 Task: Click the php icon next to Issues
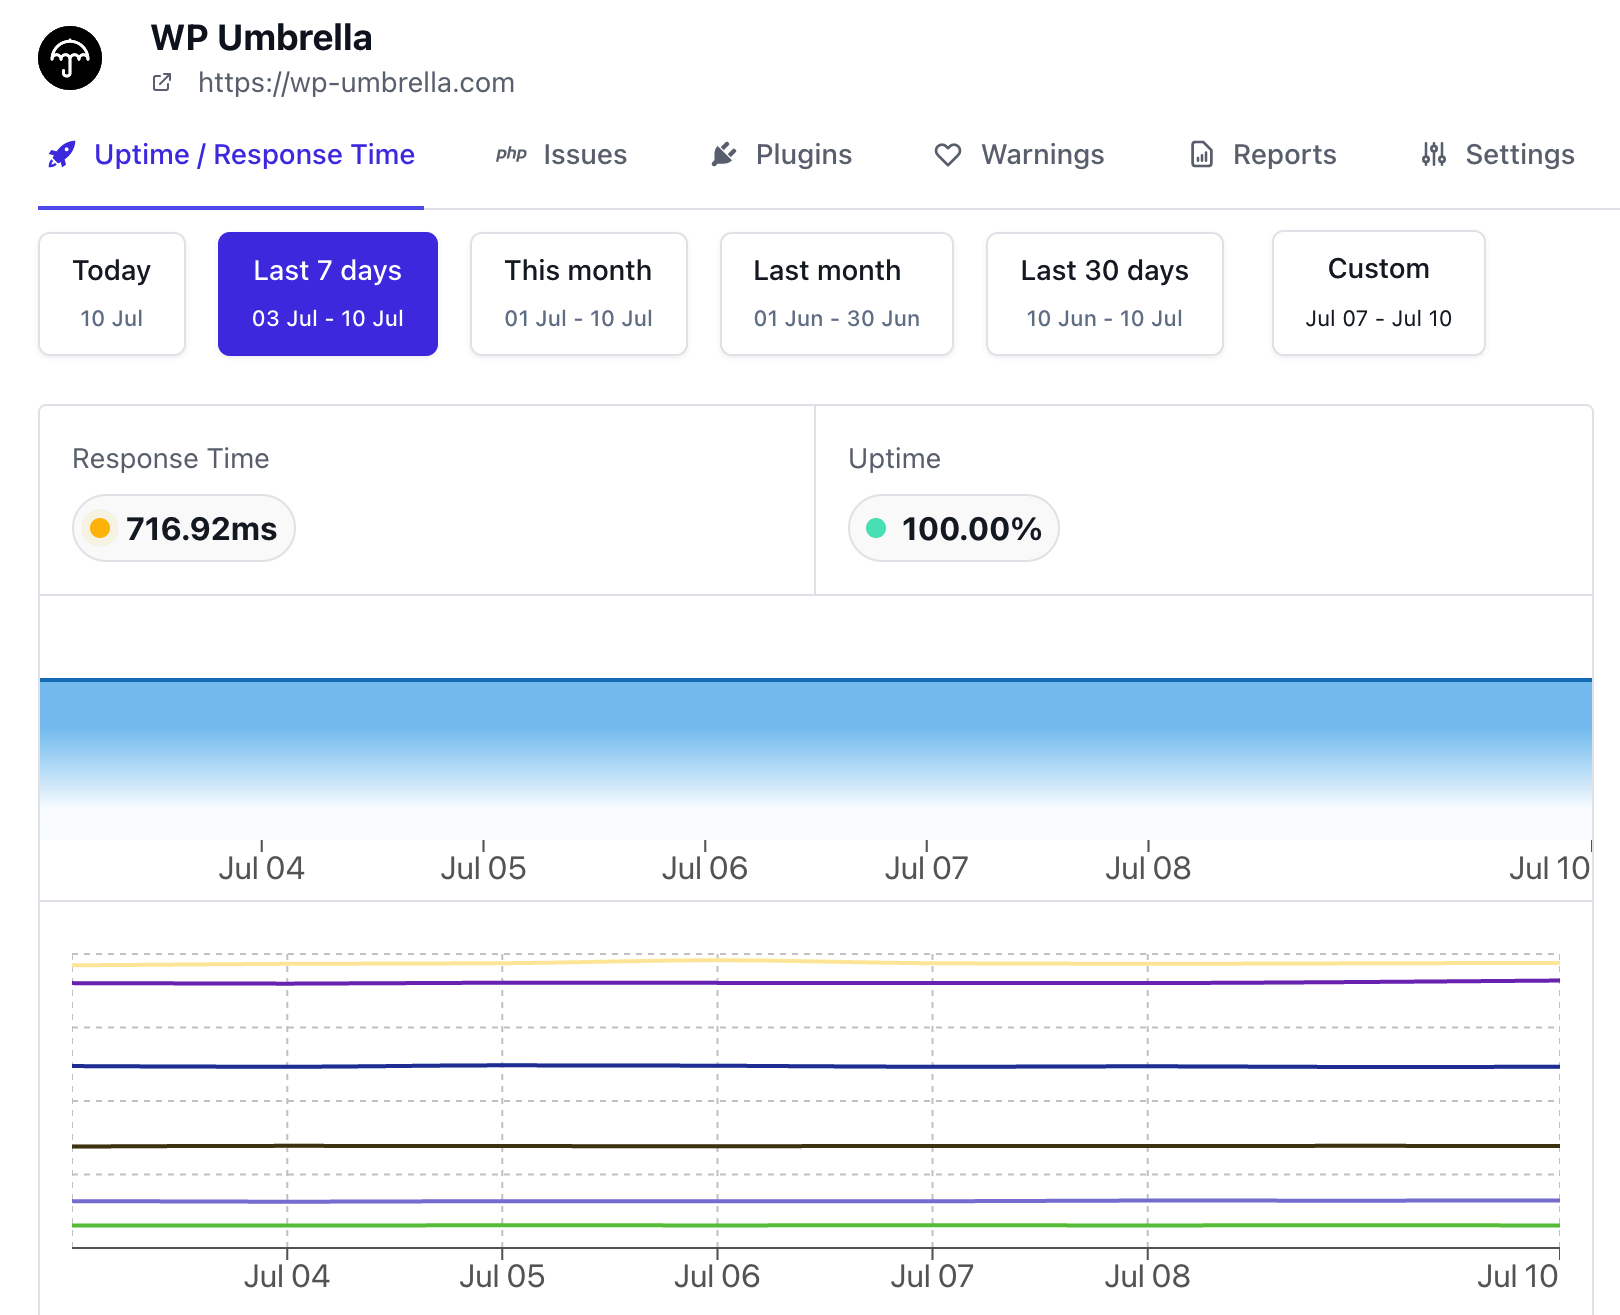click(511, 154)
